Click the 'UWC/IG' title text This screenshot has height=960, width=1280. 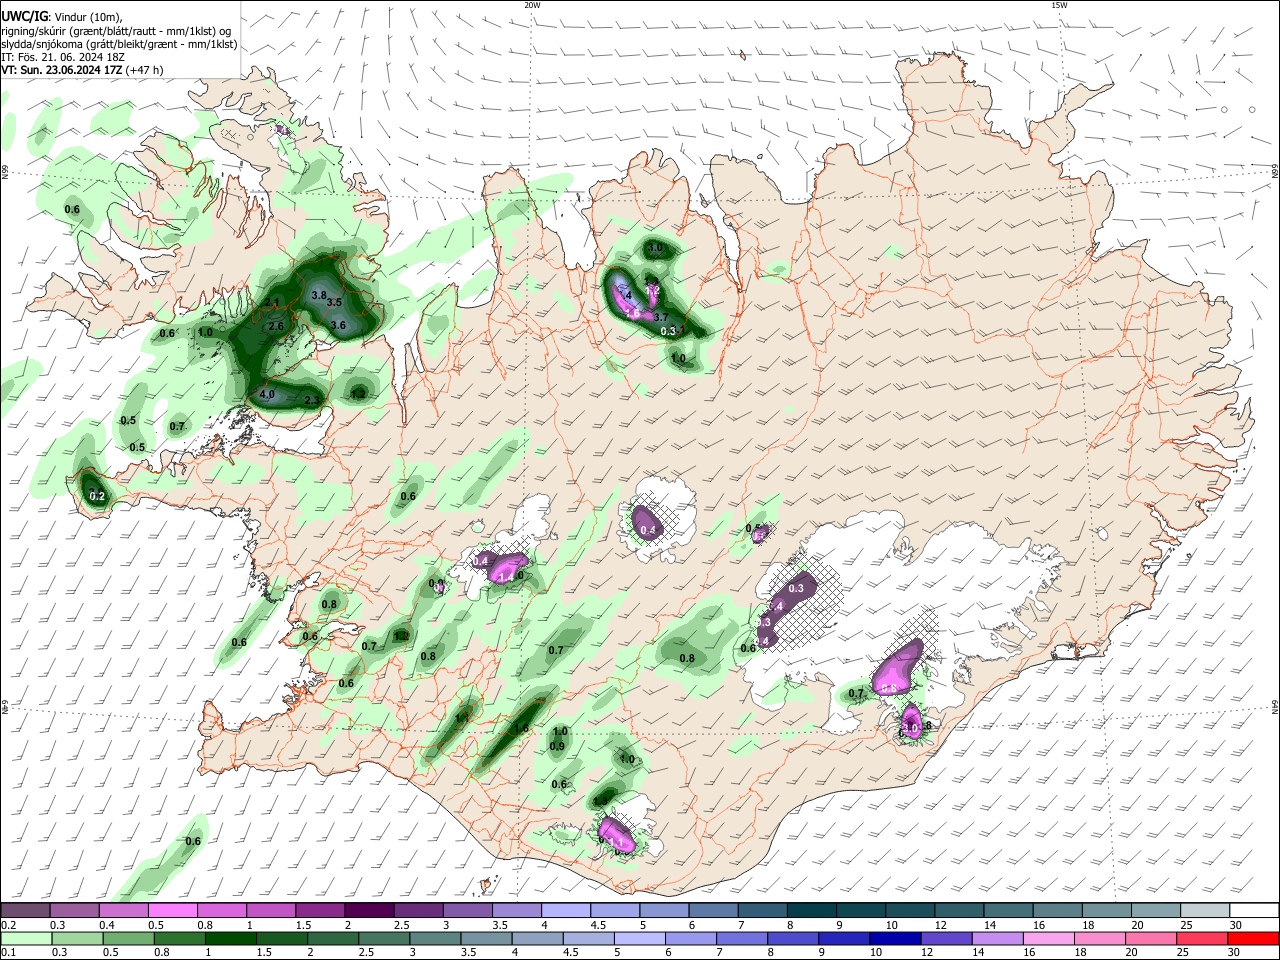tap(24, 17)
